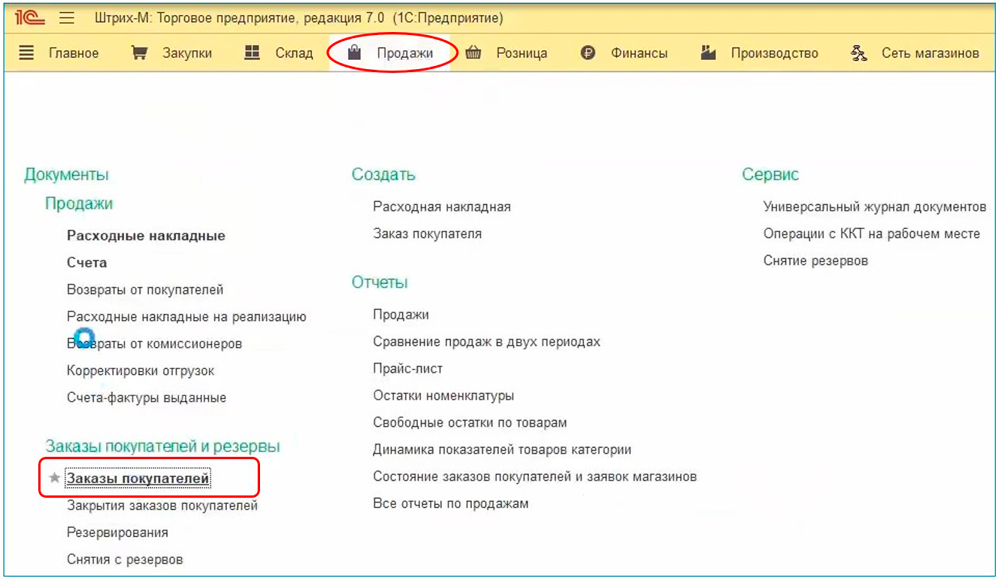This screenshot has width=1000, height=580.
Task: Toggle favorite star beside Заказы покупателей
Action: tap(54, 479)
